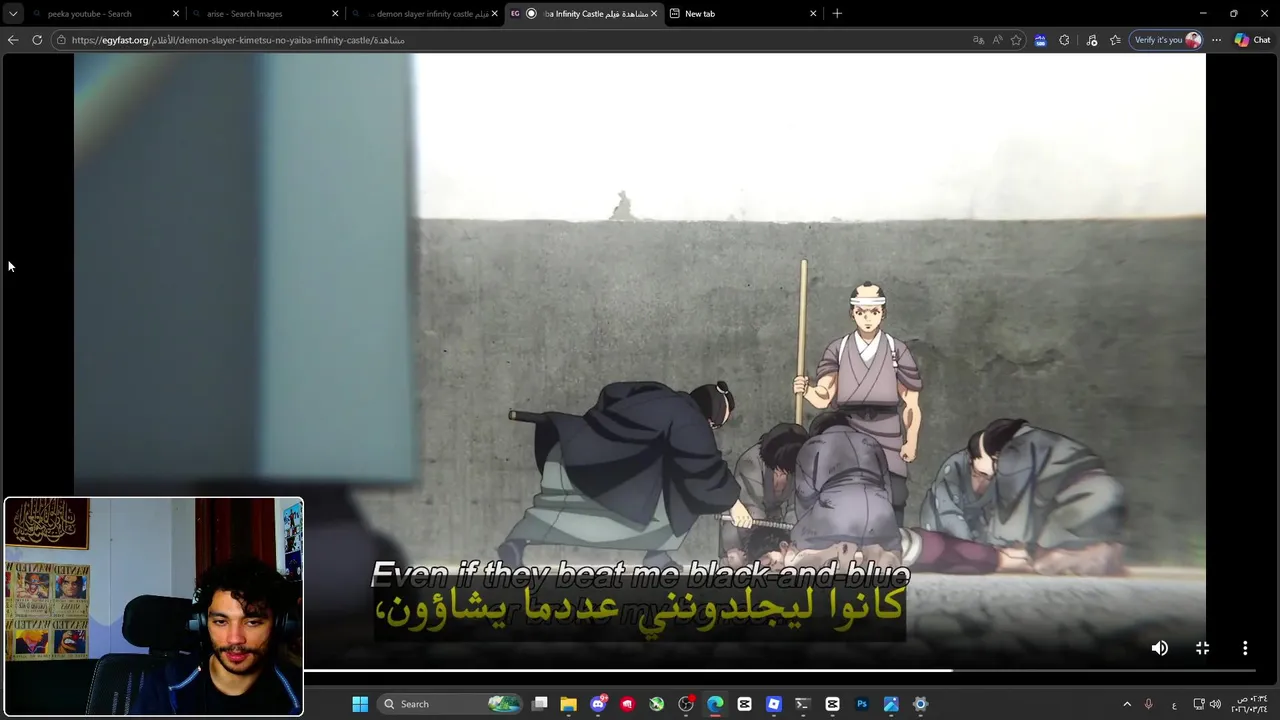Close the 'peeka youtube - Search' tab
This screenshot has height=720, width=1280.
pyautogui.click(x=176, y=14)
